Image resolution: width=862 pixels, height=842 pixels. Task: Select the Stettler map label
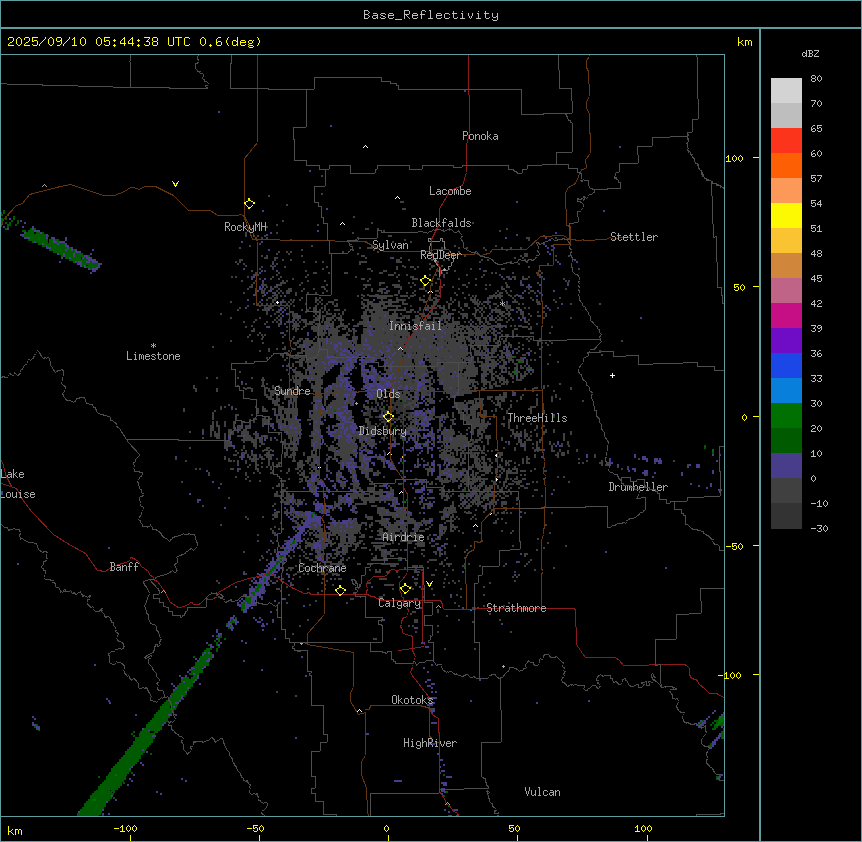[x=634, y=237]
